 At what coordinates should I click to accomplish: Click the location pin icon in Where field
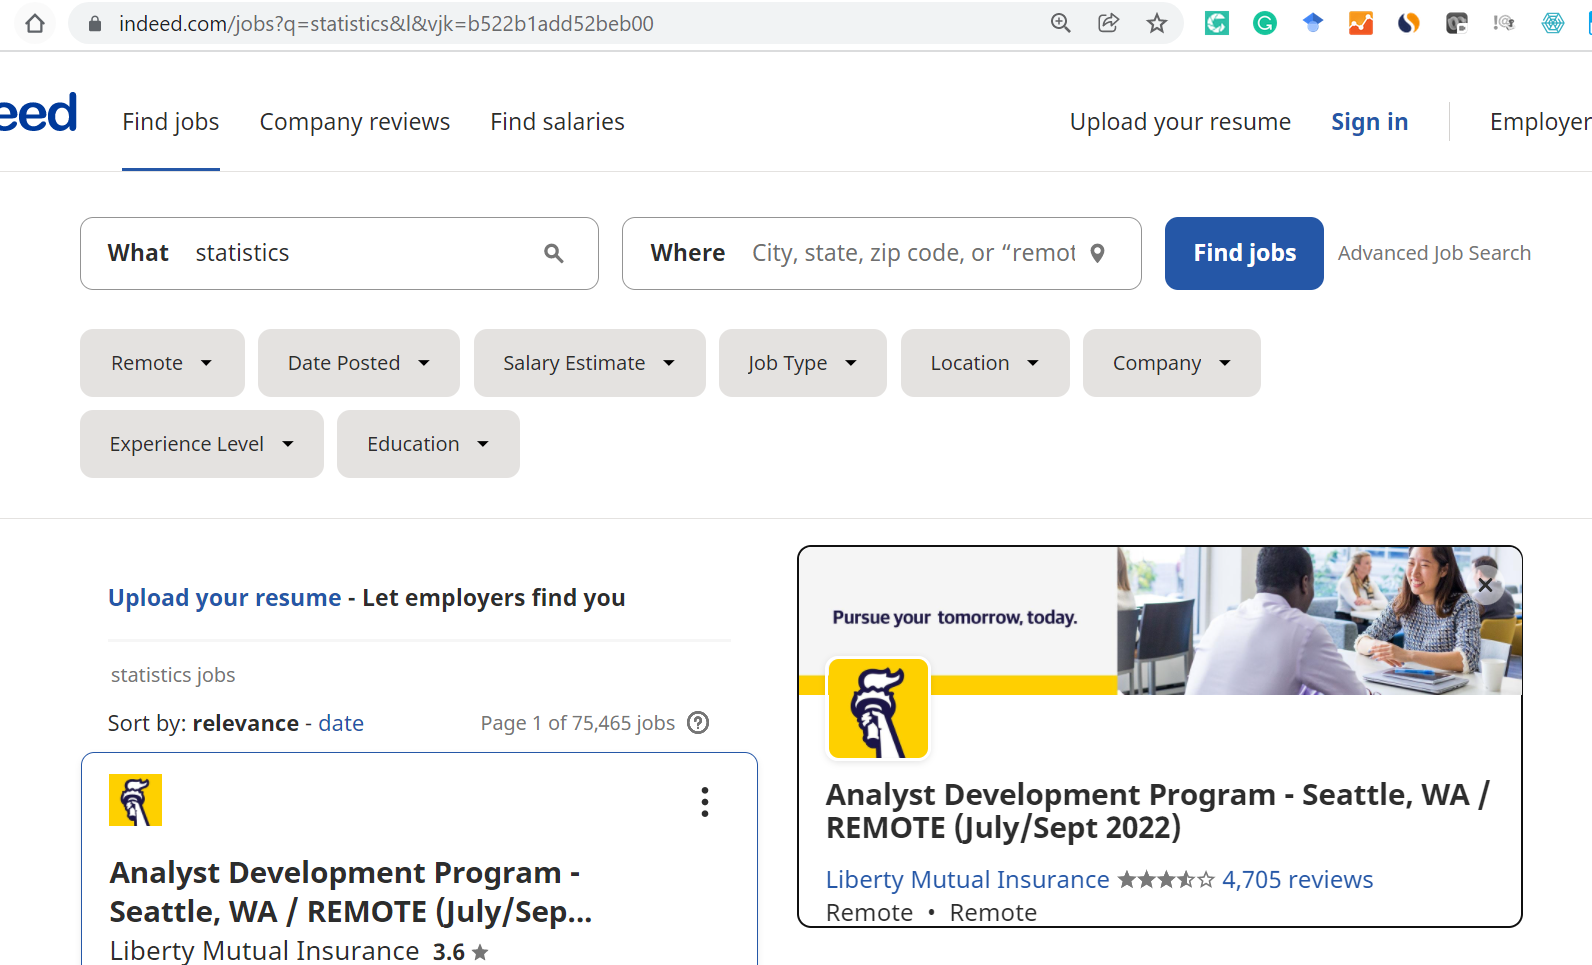click(x=1097, y=254)
